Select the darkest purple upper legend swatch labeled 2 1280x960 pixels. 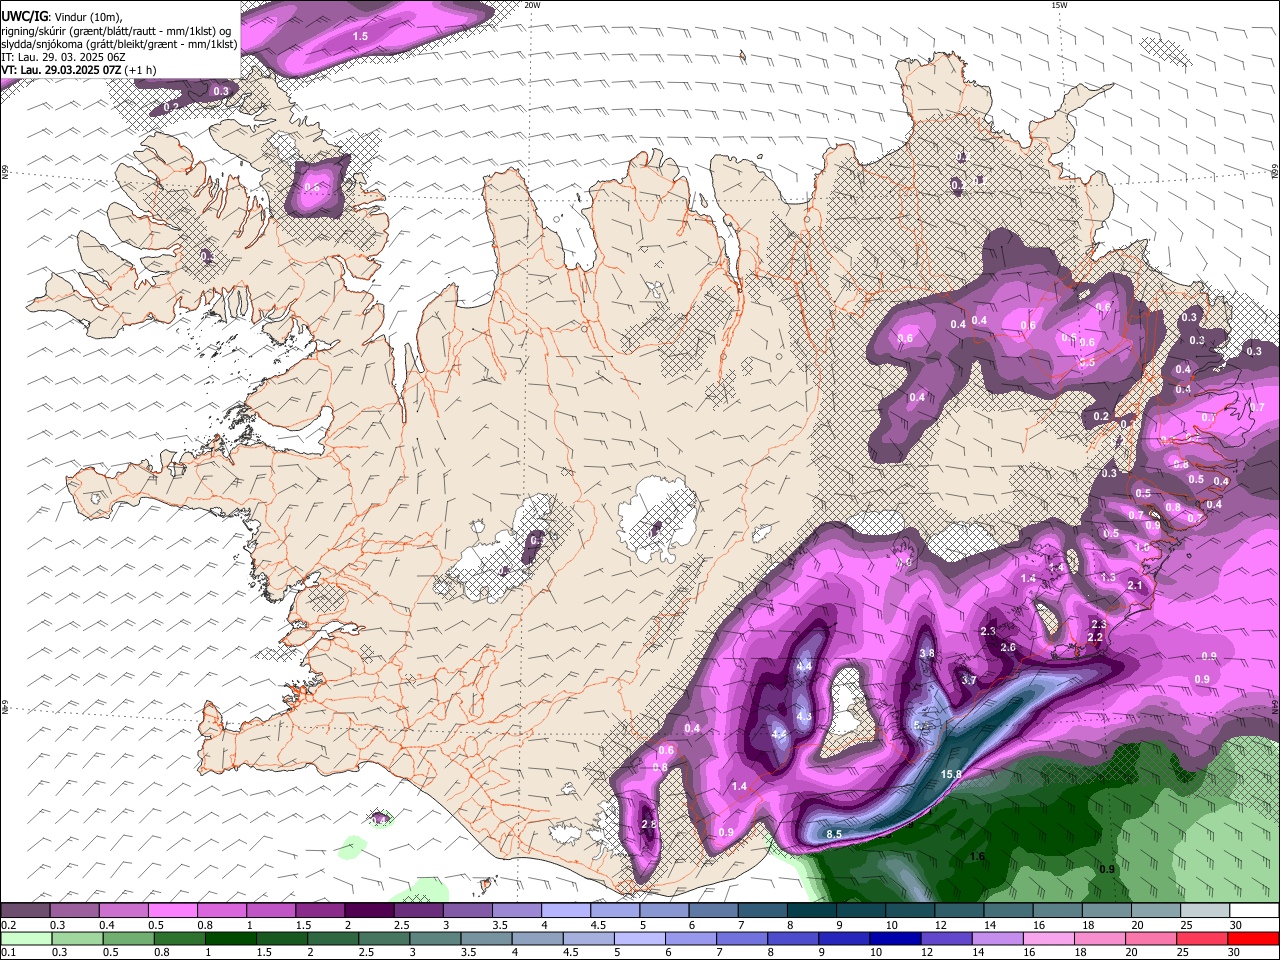(369, 911)
